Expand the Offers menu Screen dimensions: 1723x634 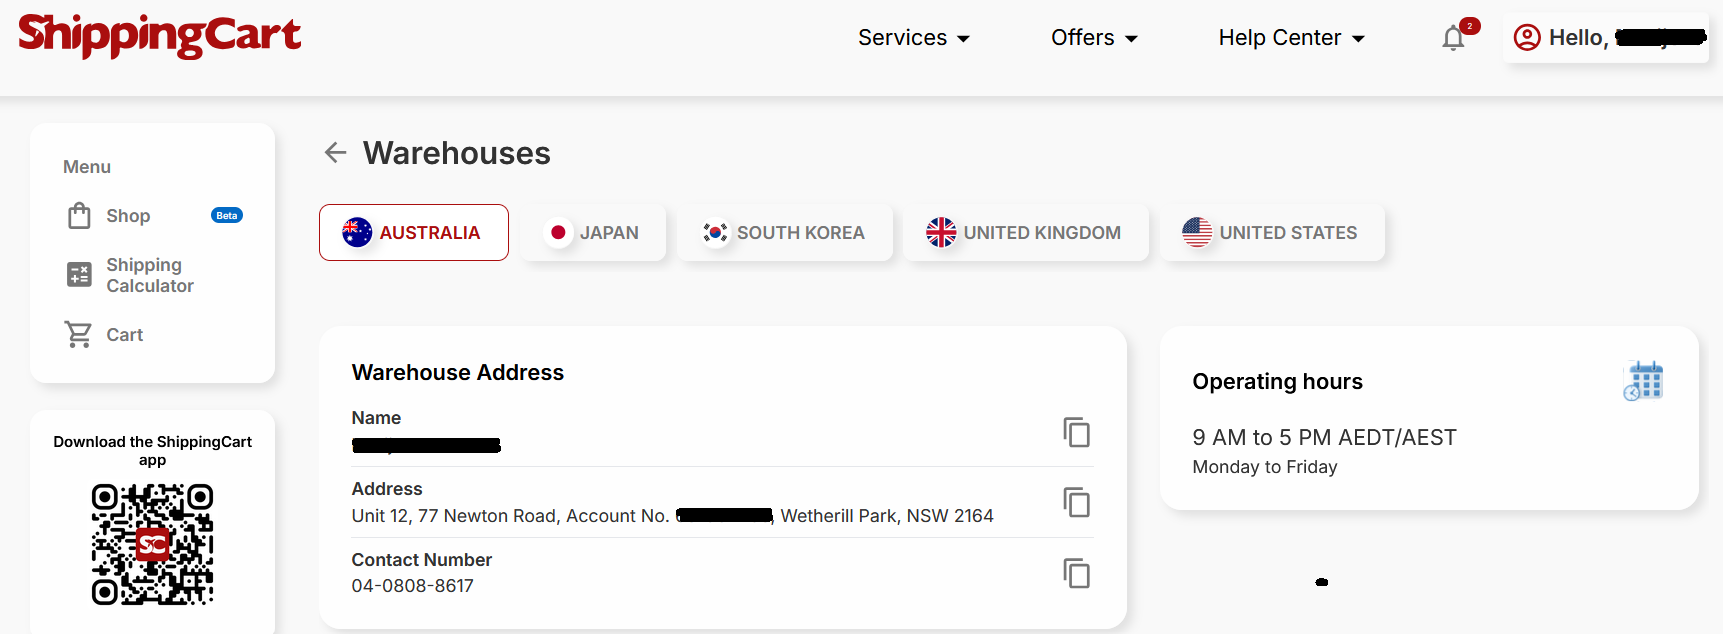point(1093,37)
